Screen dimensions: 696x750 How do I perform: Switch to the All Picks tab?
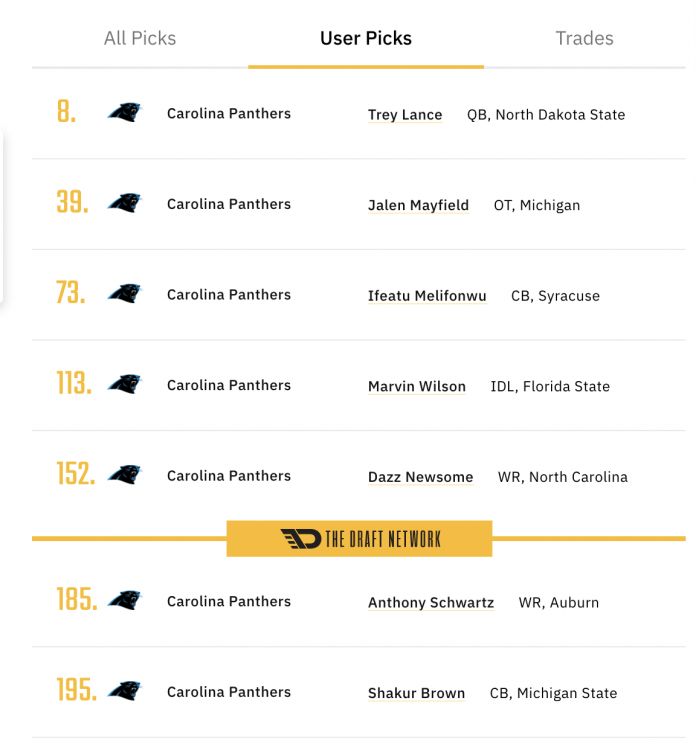(x=140, y=39)
